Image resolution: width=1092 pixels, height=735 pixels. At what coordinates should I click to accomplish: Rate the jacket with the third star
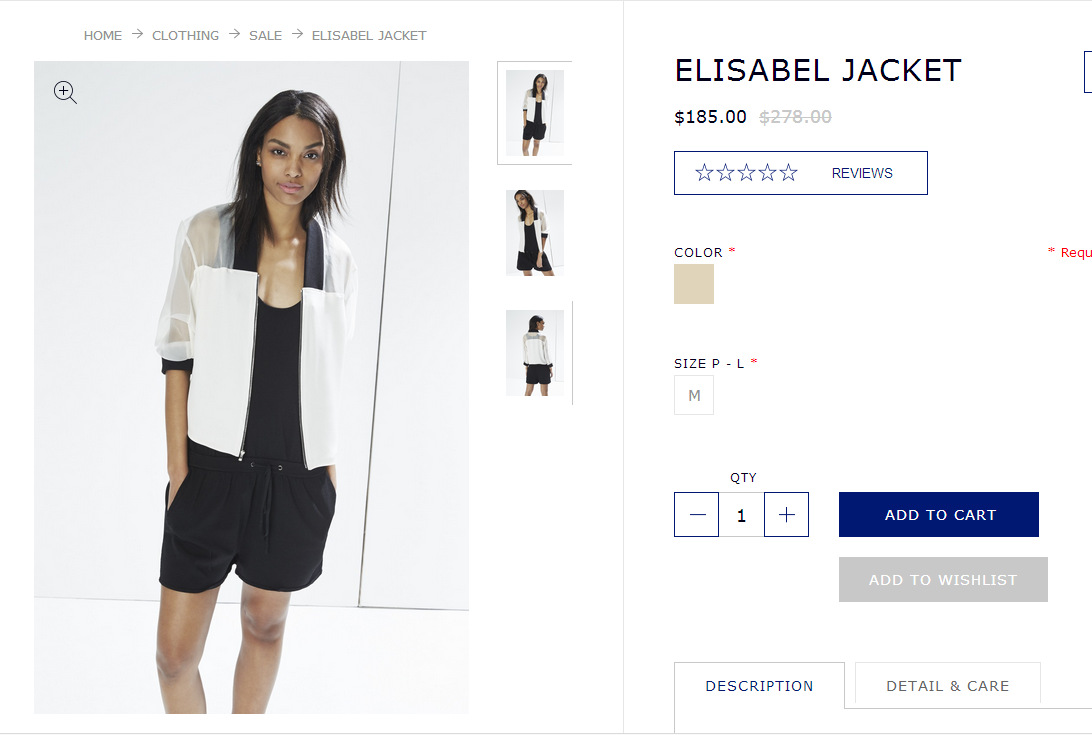point(746,172)
